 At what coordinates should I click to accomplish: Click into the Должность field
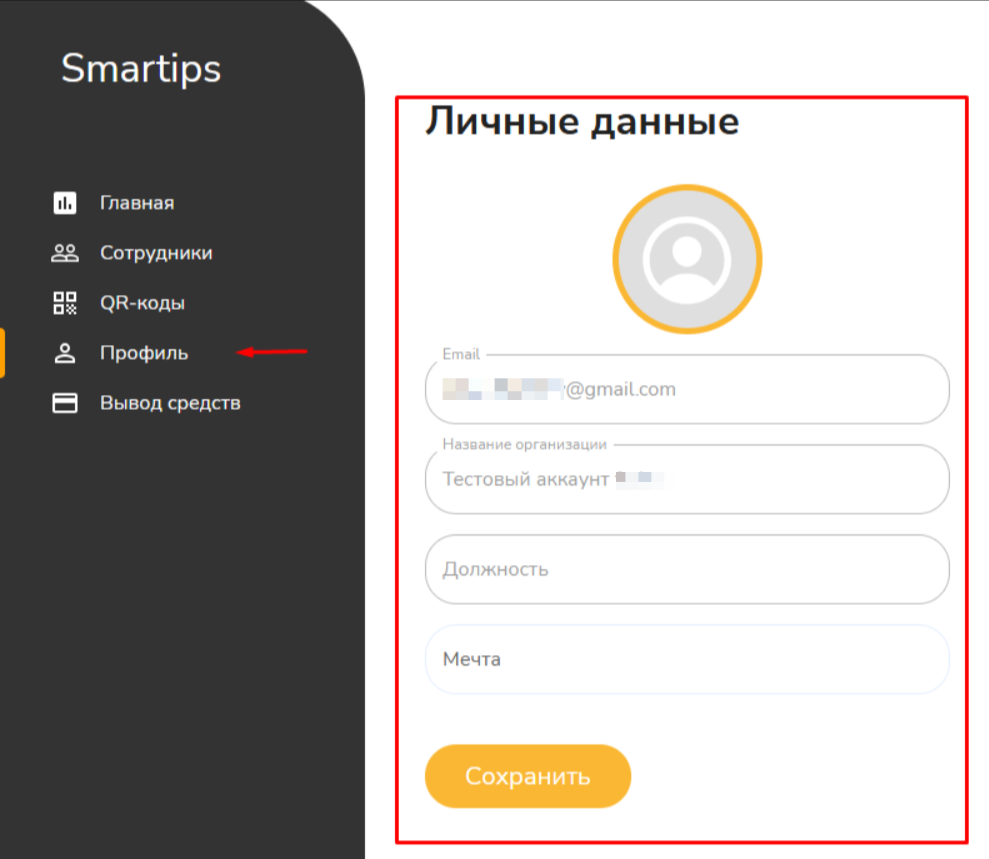click(x=687, y=570)
